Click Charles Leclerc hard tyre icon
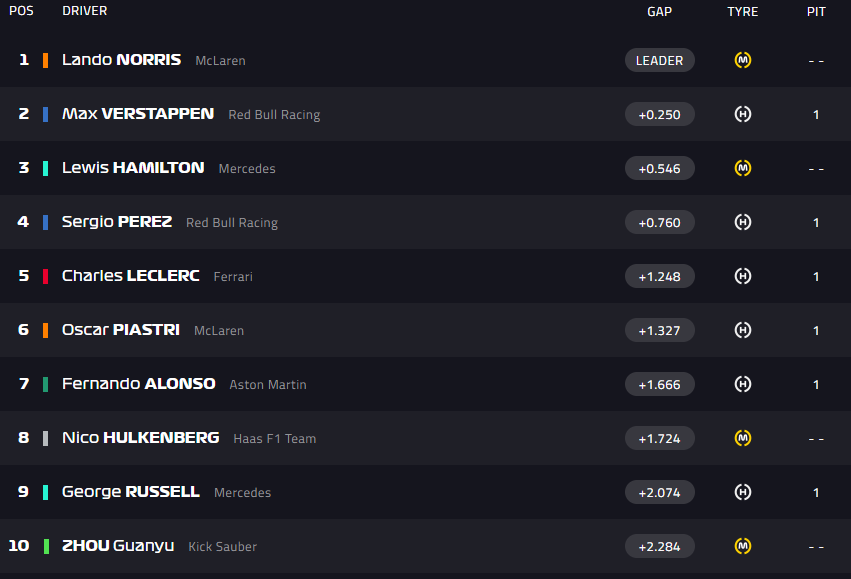The image size is (851, 579). [x=742, y=276]
